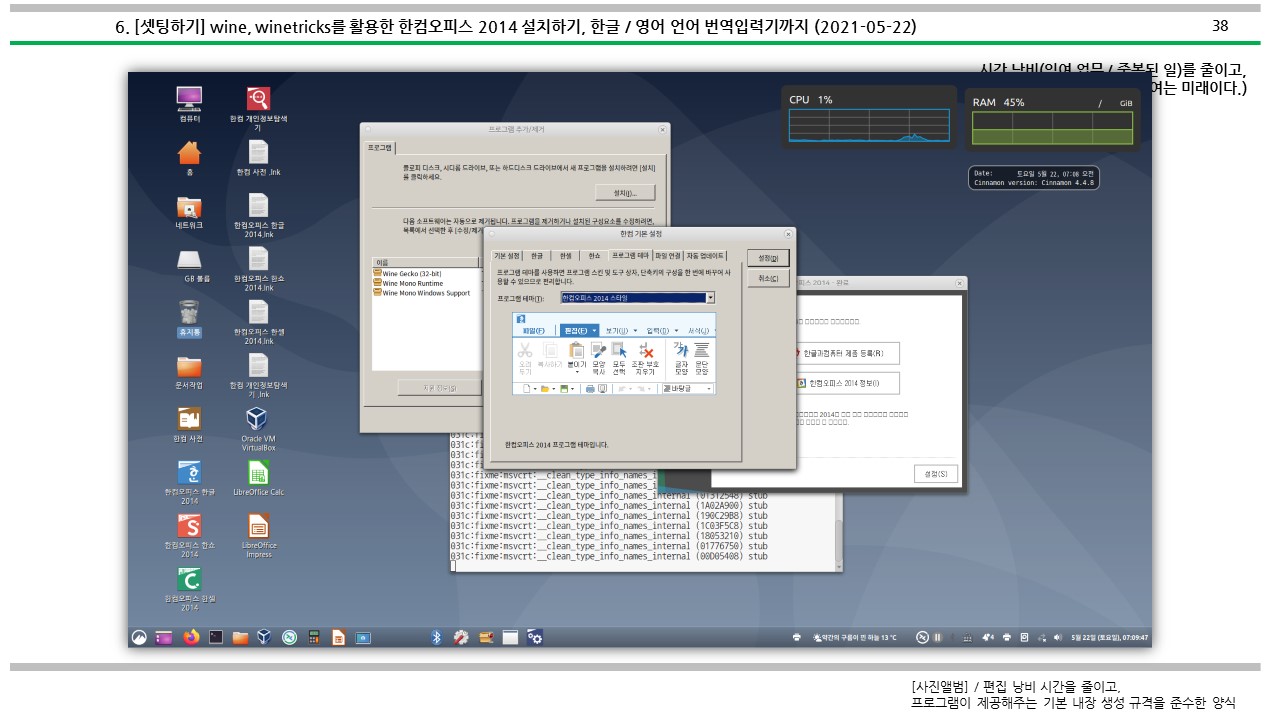This screenshot has width=1280, height=720.
Task: Click the RAM usage desklet
Action: point(1053,120)
